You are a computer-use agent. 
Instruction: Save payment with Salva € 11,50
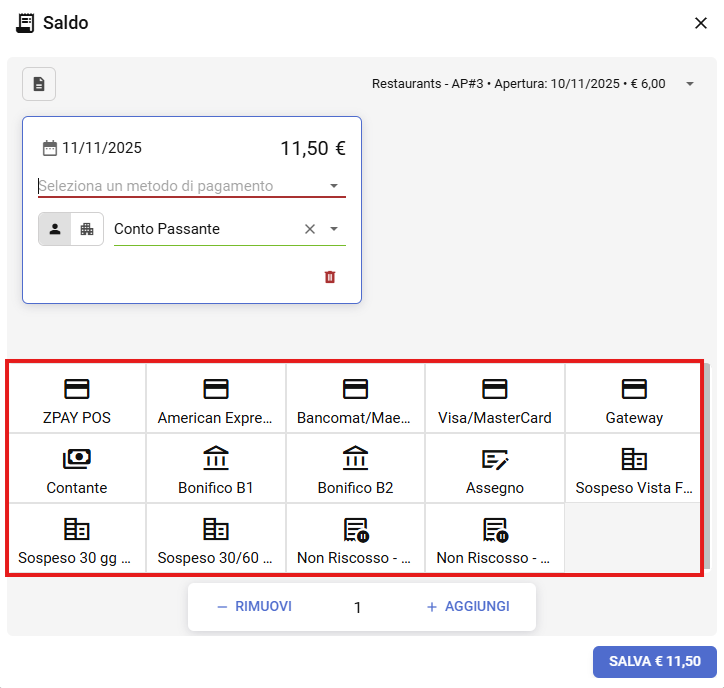click(654, 662)
